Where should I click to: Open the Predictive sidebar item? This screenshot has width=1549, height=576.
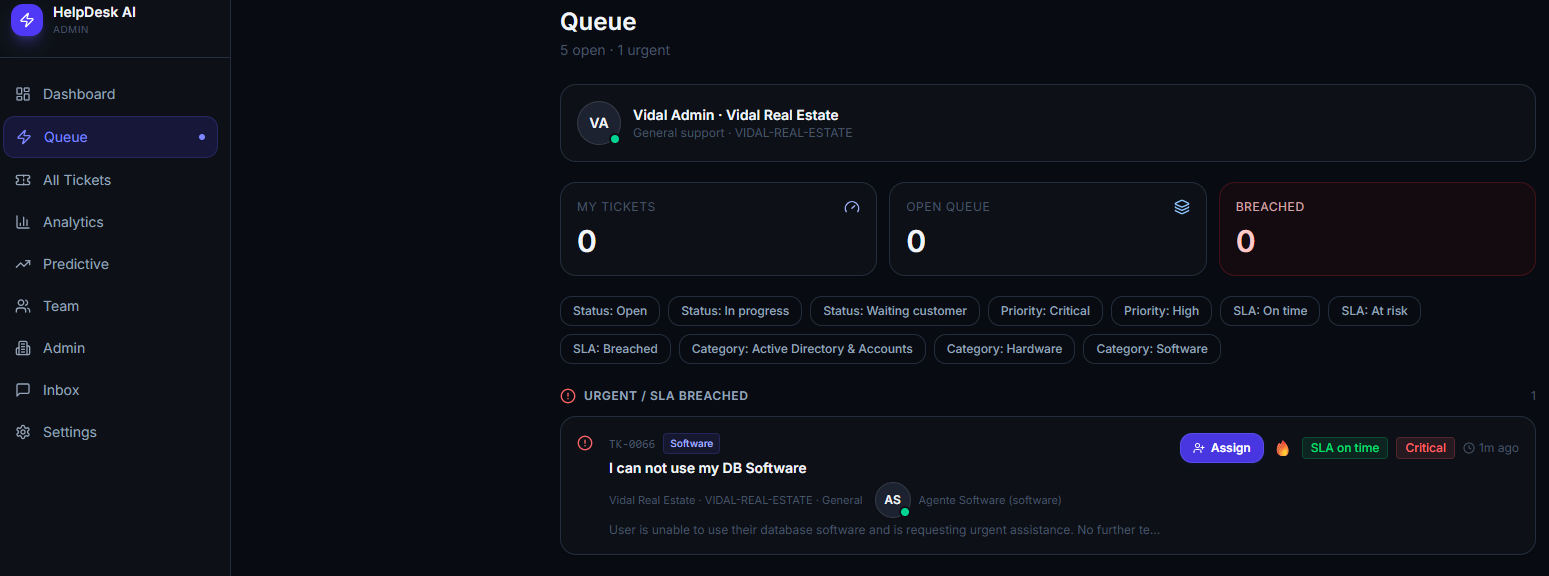(x=110, y=264)
